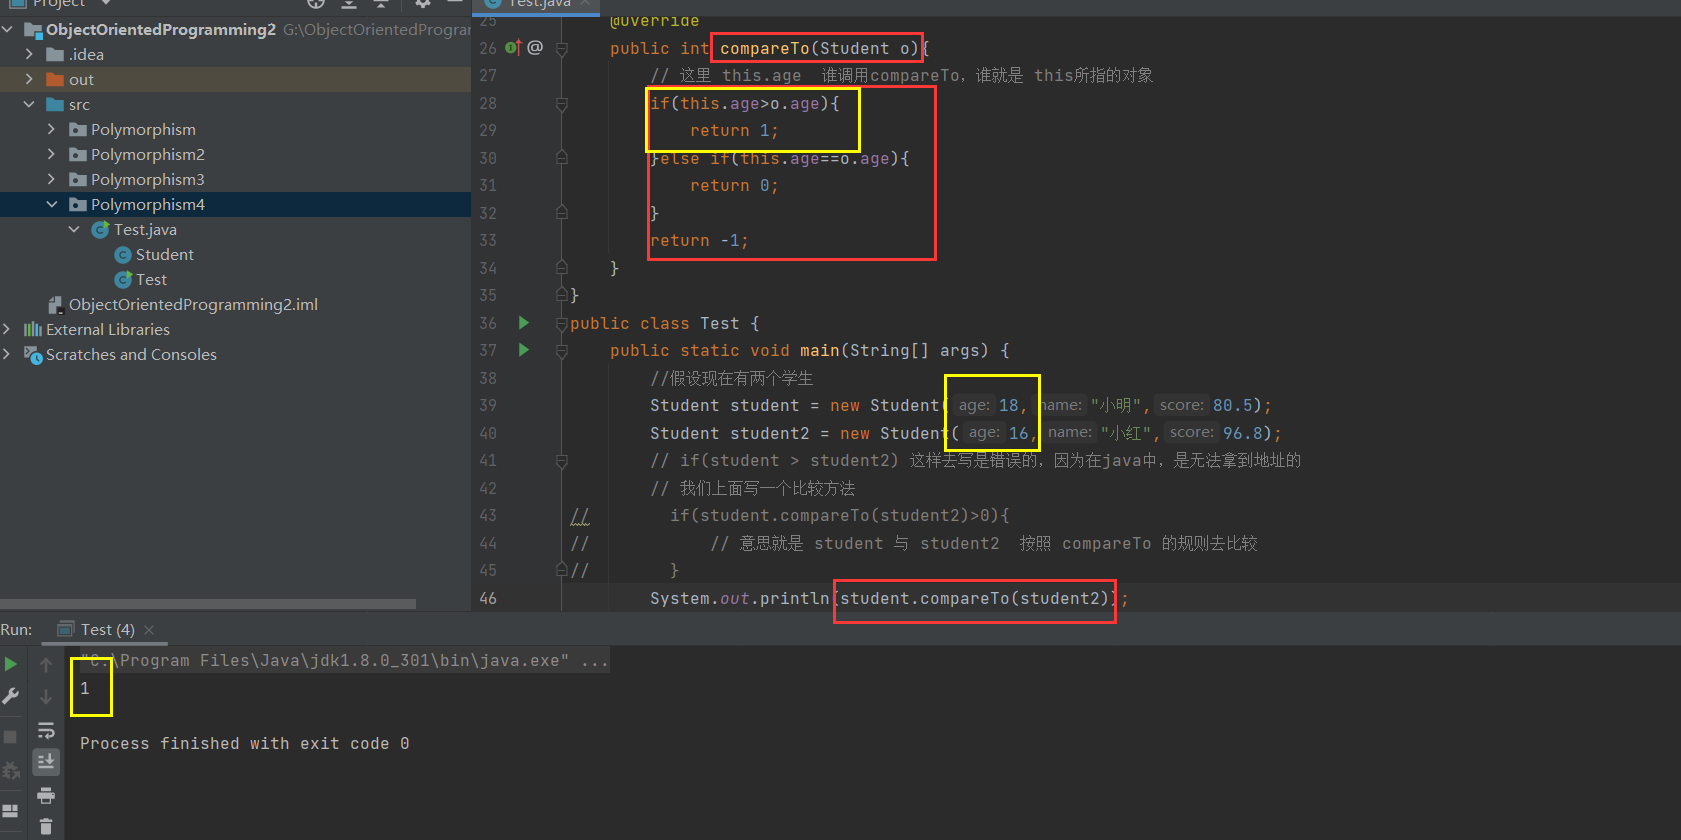1681x840 pixels.
Task: Fold the main method at line 37
Action: pyautogui.click(x=562, y=350)
